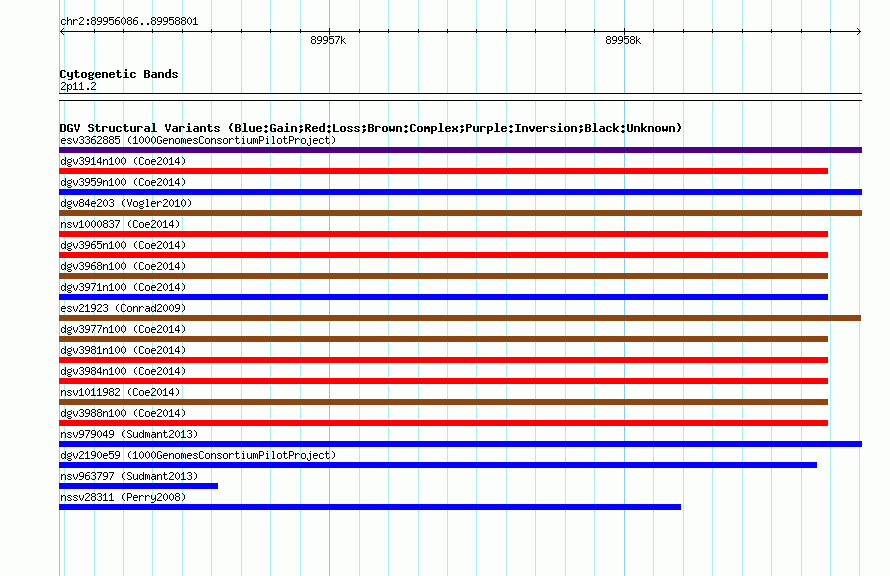The image size is (890, 576).
Task: Open the dgv3981n100 (Coe2014) label
Action: pyautogui.click(x=123, y=350)
